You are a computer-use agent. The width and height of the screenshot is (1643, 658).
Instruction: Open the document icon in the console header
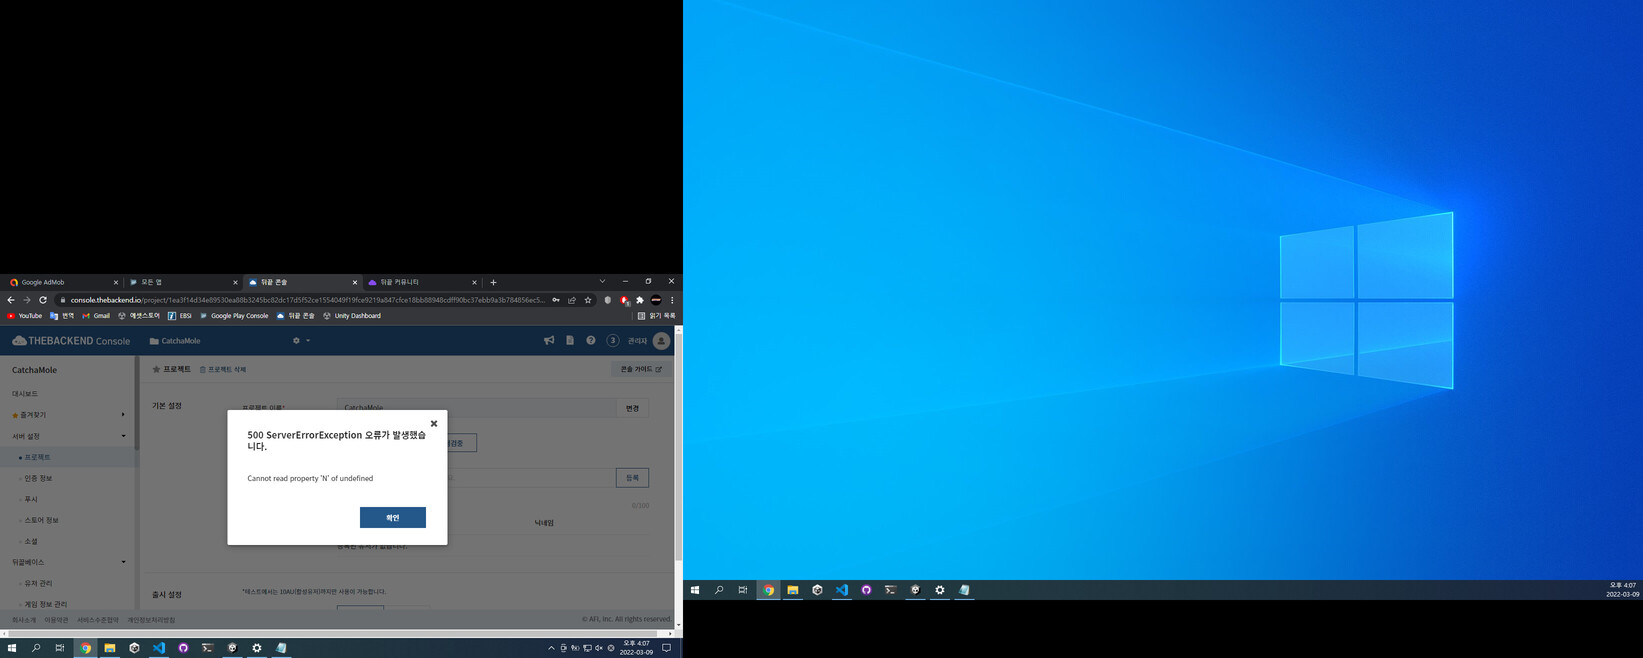(570, 341)
